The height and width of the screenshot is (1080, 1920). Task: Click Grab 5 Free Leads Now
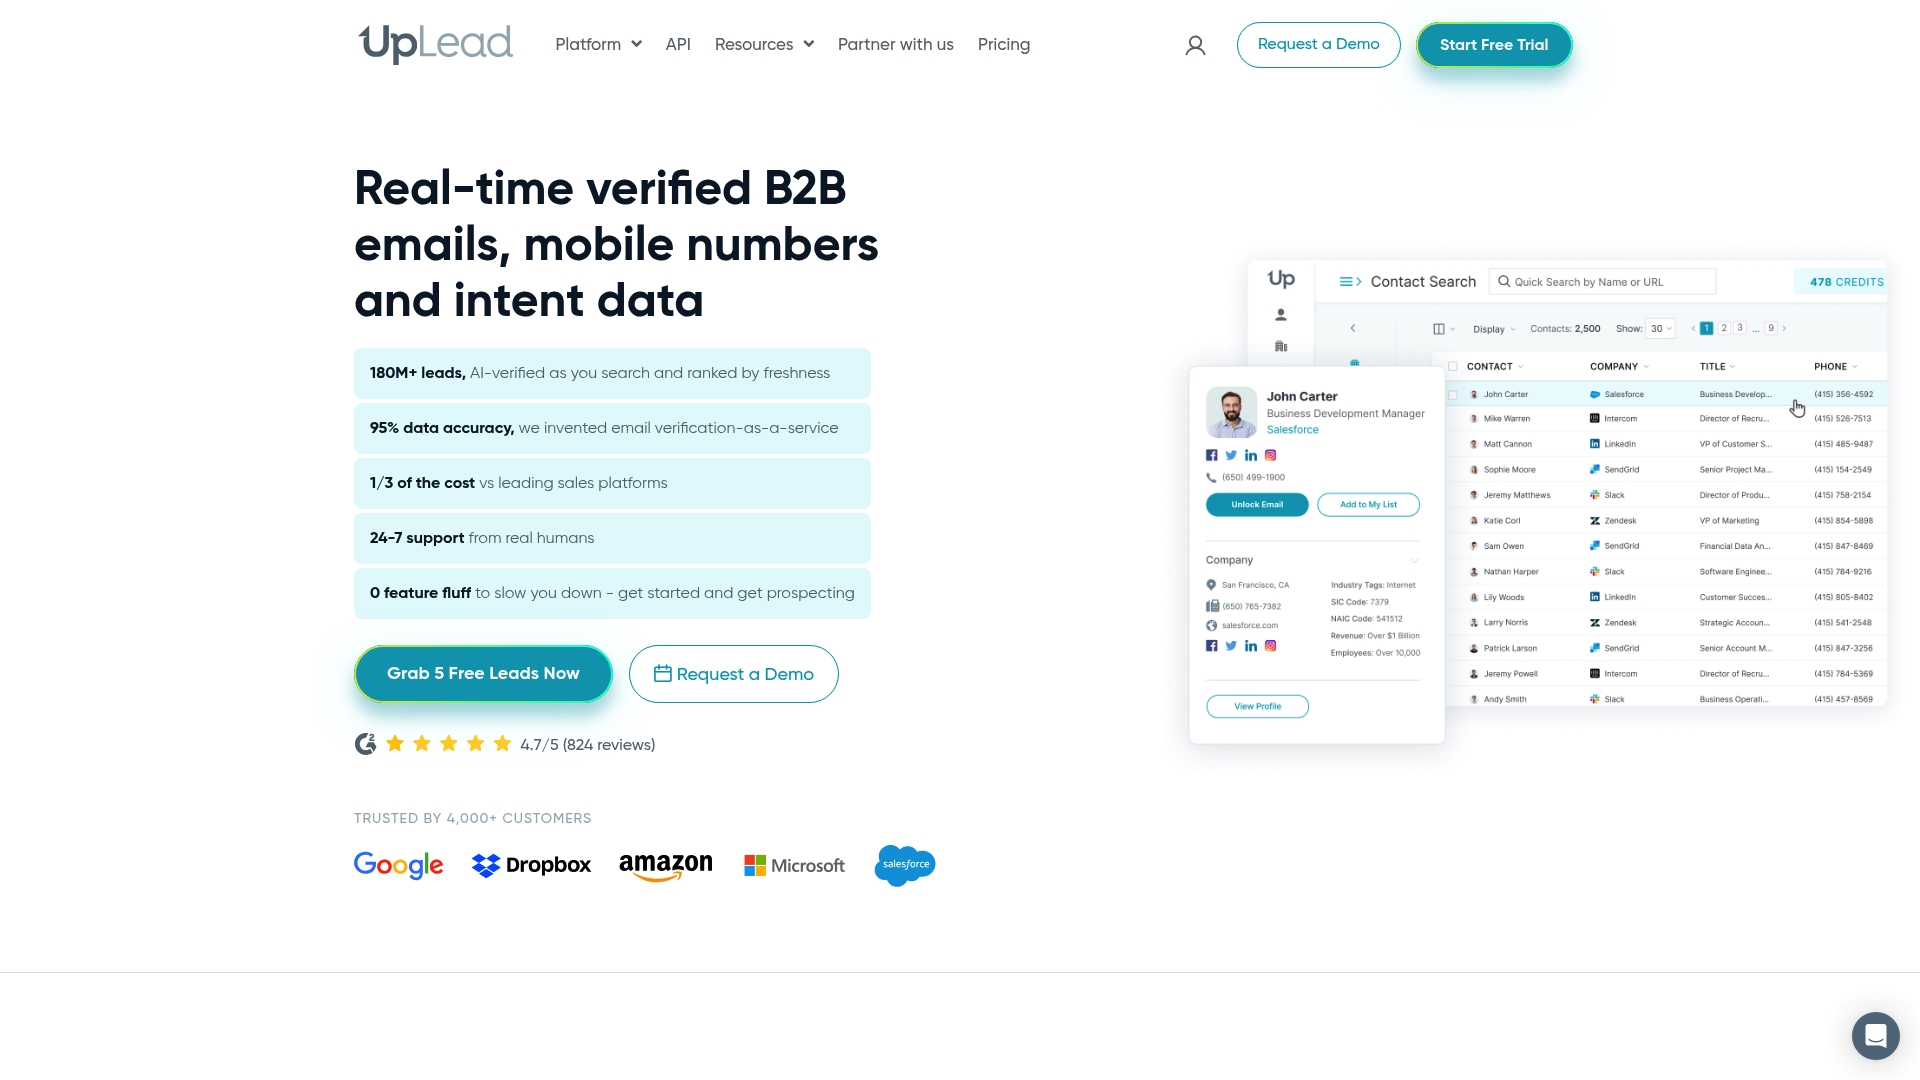tap(483, 673)
